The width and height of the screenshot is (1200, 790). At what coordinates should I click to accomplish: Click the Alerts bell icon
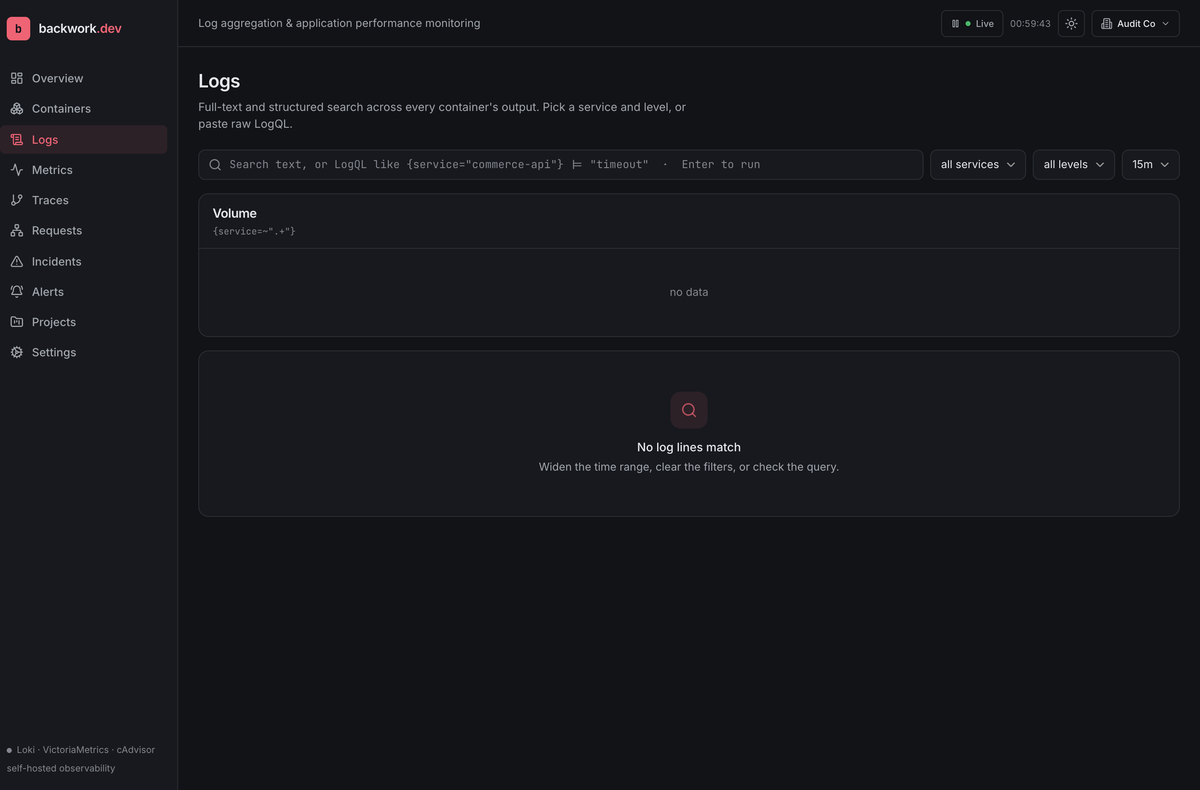pos(17,292)
